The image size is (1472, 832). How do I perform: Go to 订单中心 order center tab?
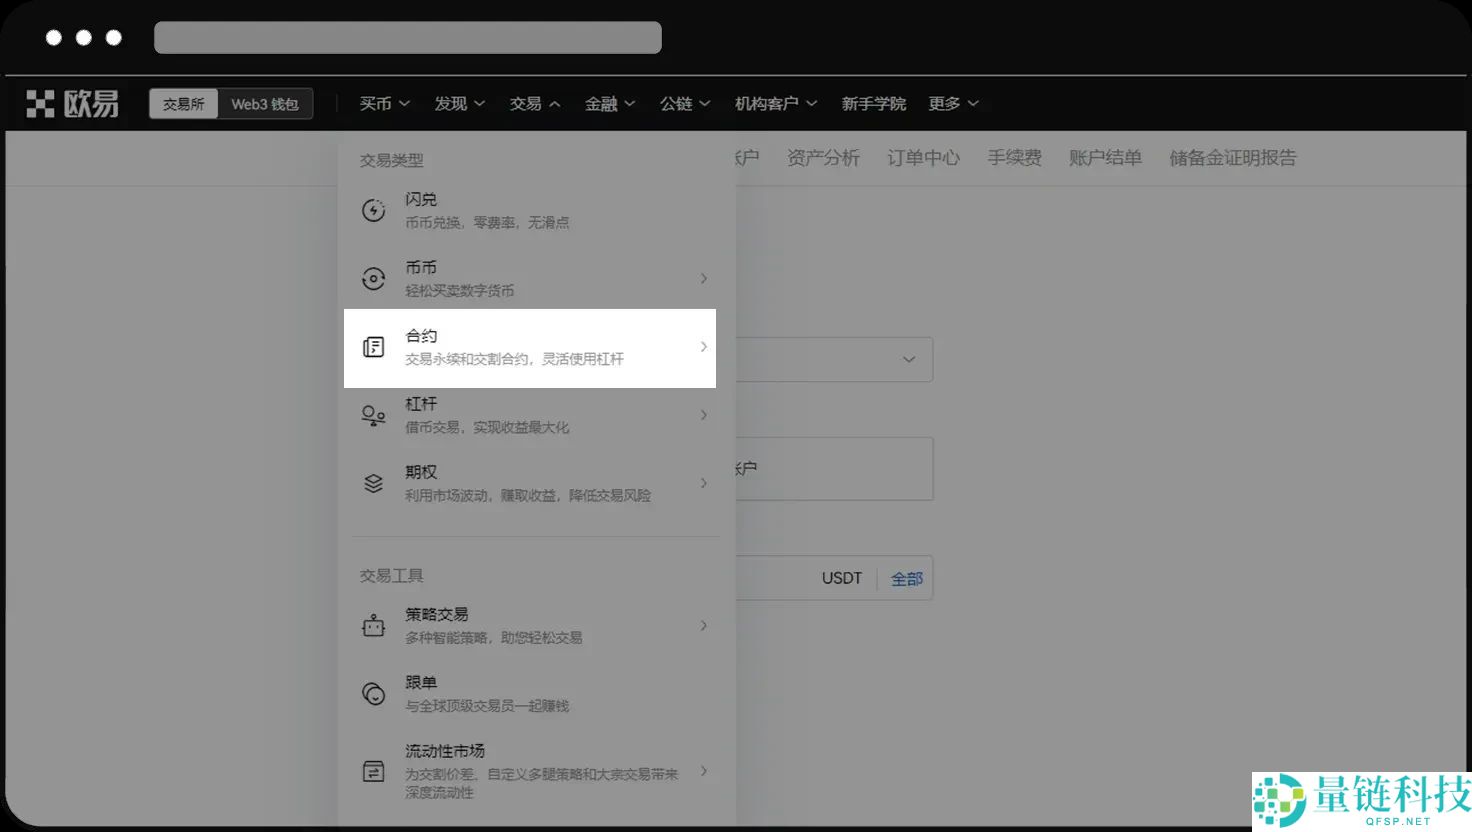(922, 157)
